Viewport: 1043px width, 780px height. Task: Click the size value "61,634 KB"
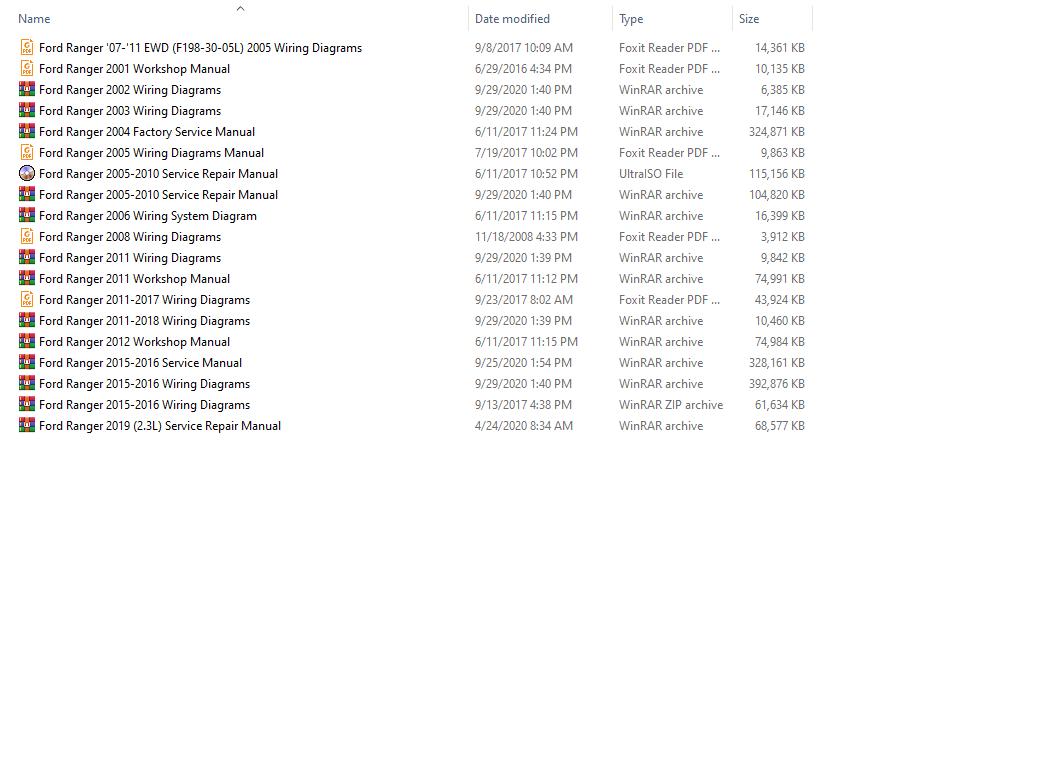tap(780, 404)
